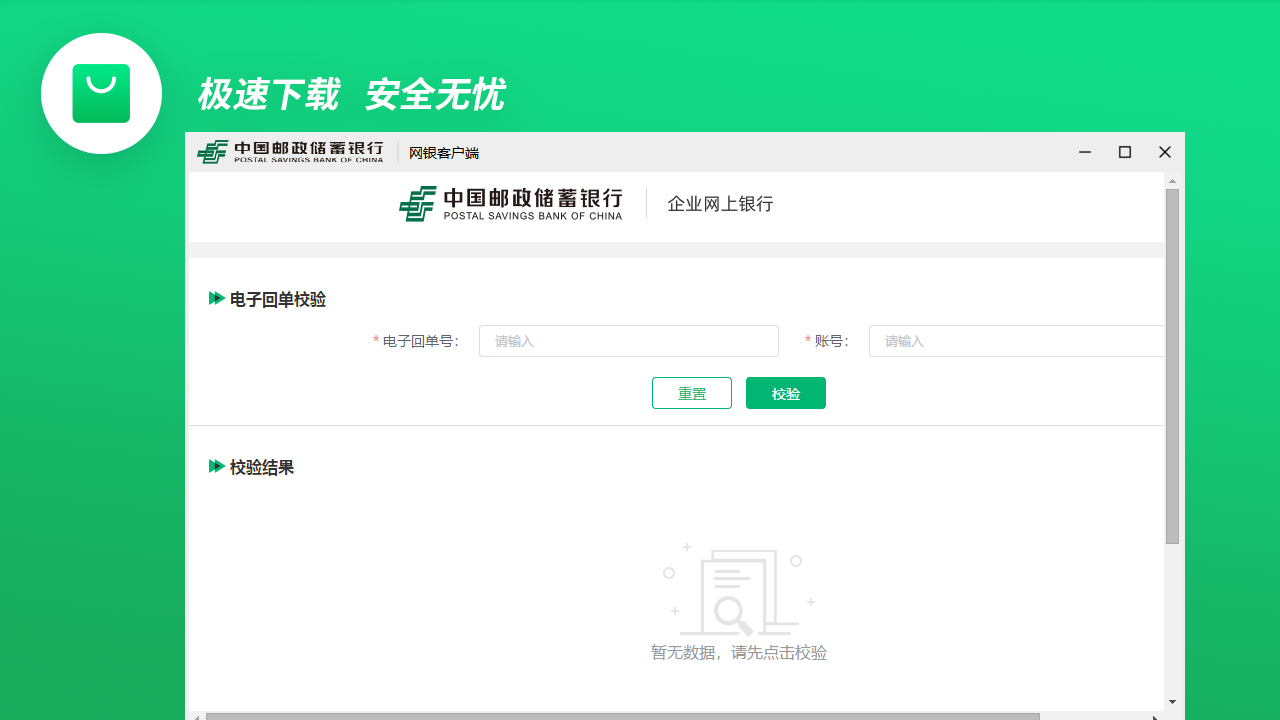This screenshot has width=1280, height=720.
Task: Click the empty-data document illustration
Action: 739,591
